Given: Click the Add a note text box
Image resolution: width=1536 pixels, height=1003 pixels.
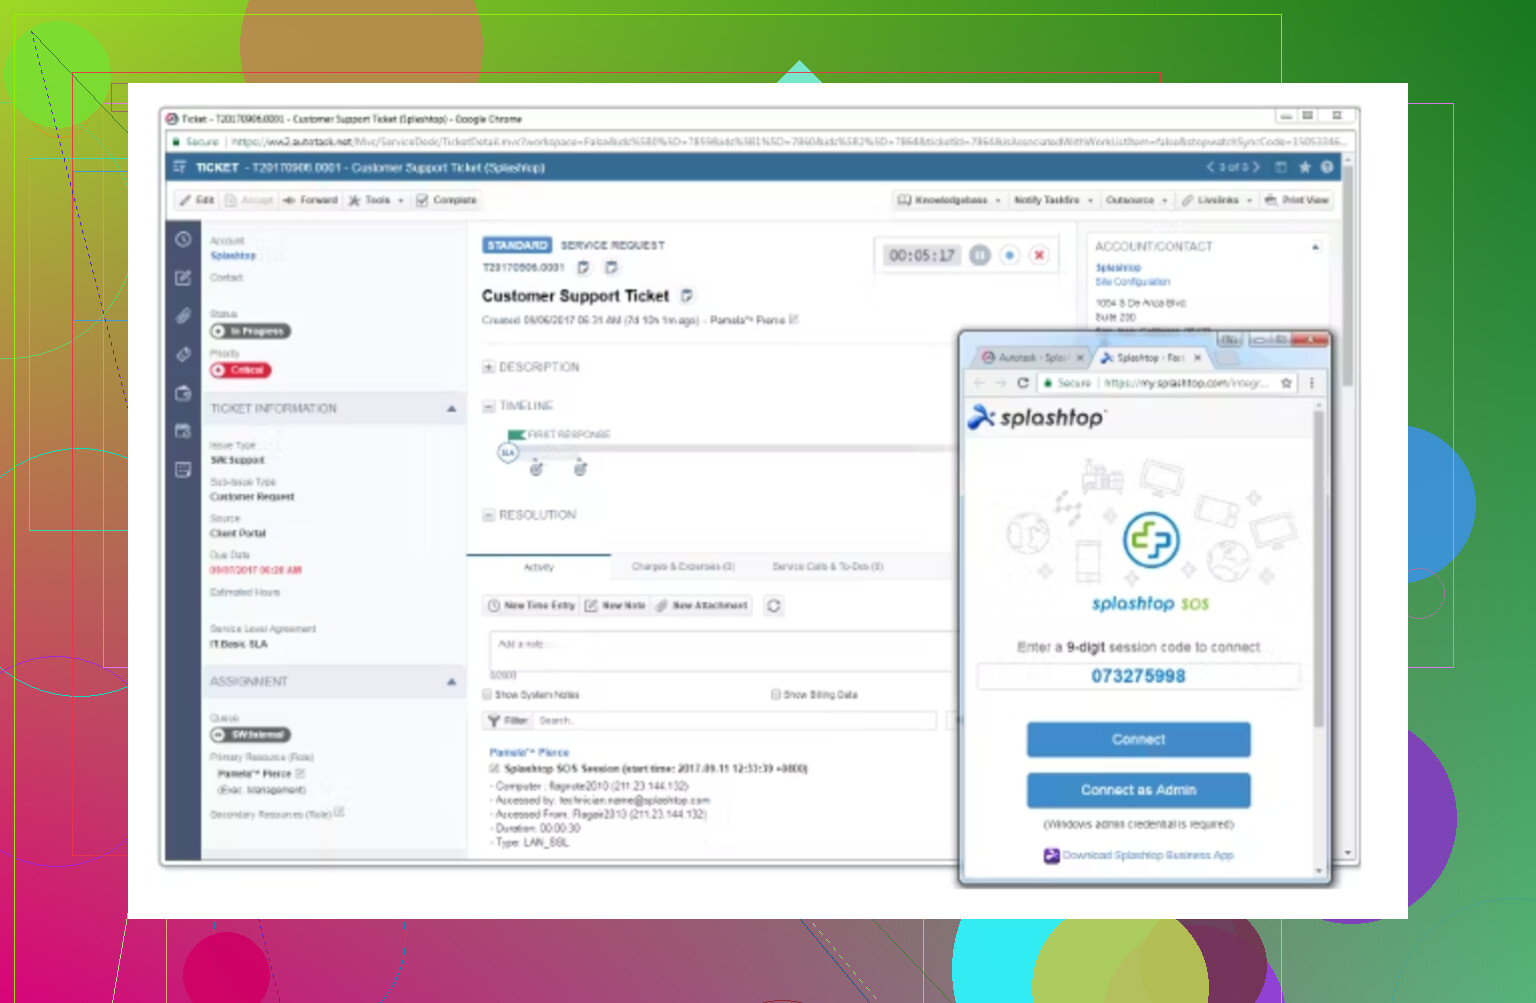Looking at the screenshot, I should pos(722,650).
